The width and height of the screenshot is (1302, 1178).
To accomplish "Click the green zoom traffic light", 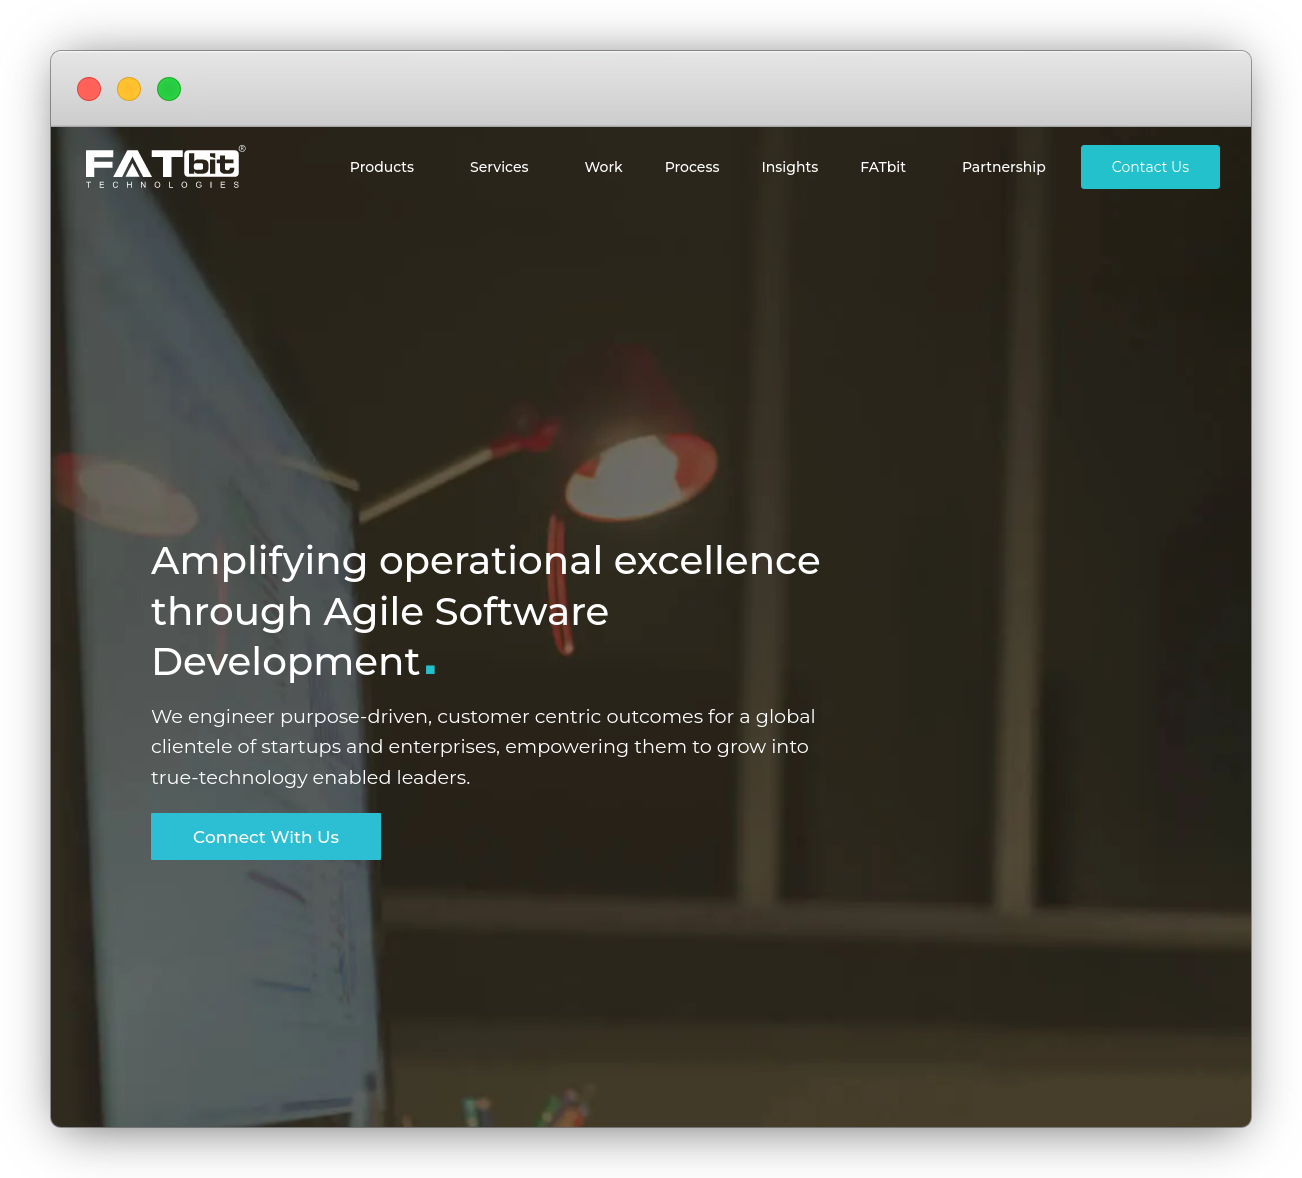I will 168,89.
